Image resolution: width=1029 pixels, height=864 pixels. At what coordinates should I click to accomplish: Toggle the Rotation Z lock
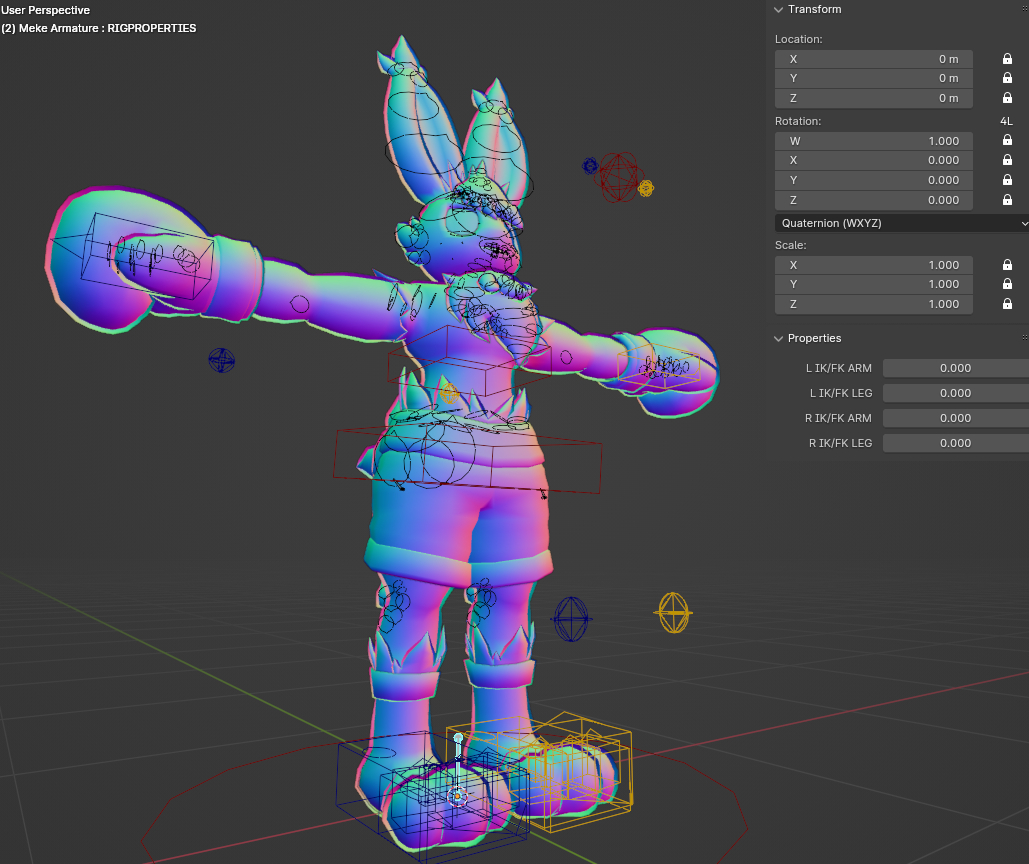pyautogui.click(x=1007, y=200)
